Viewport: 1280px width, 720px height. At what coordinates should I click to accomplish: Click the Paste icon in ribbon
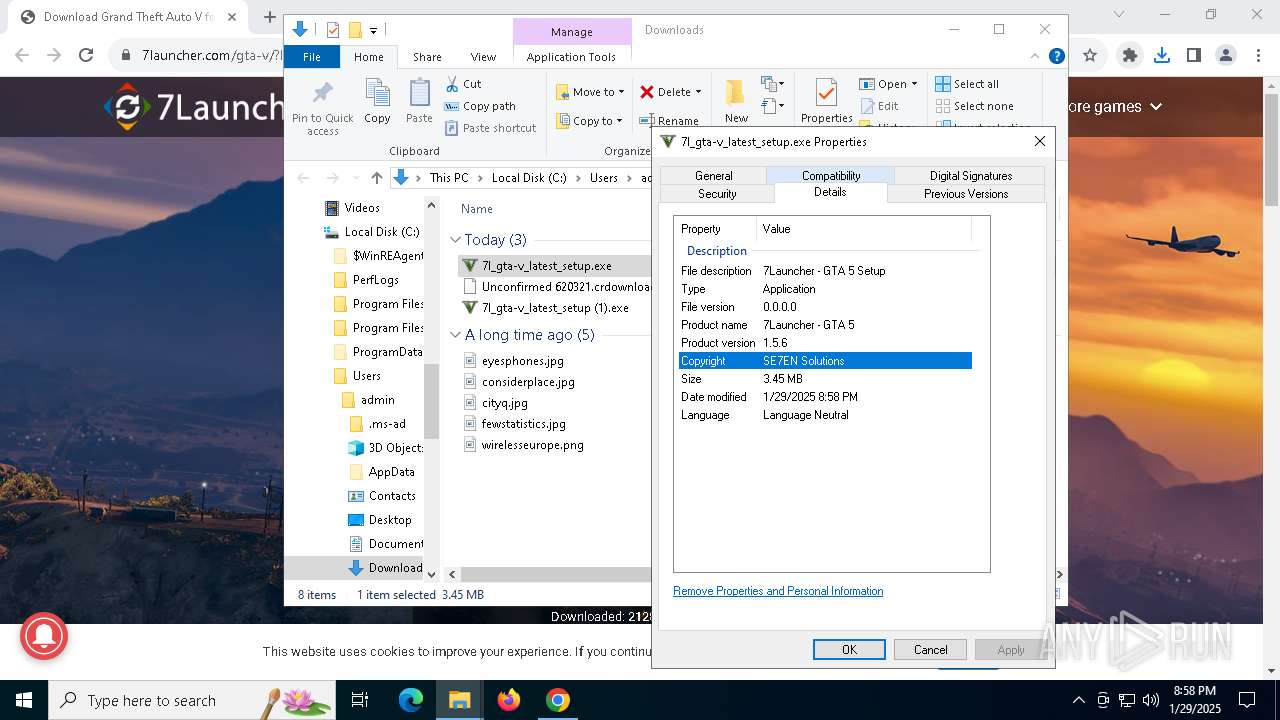[419, 94]
